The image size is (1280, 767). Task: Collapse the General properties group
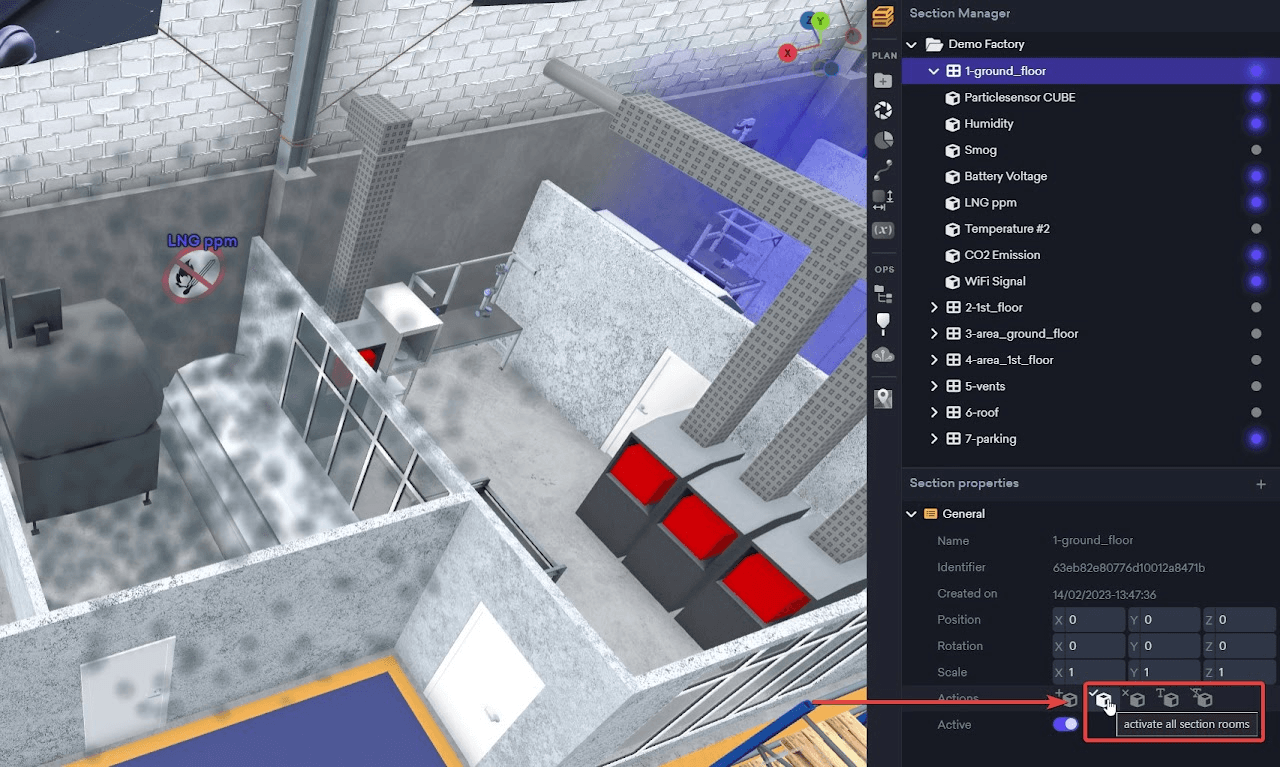tap(911, 514)
